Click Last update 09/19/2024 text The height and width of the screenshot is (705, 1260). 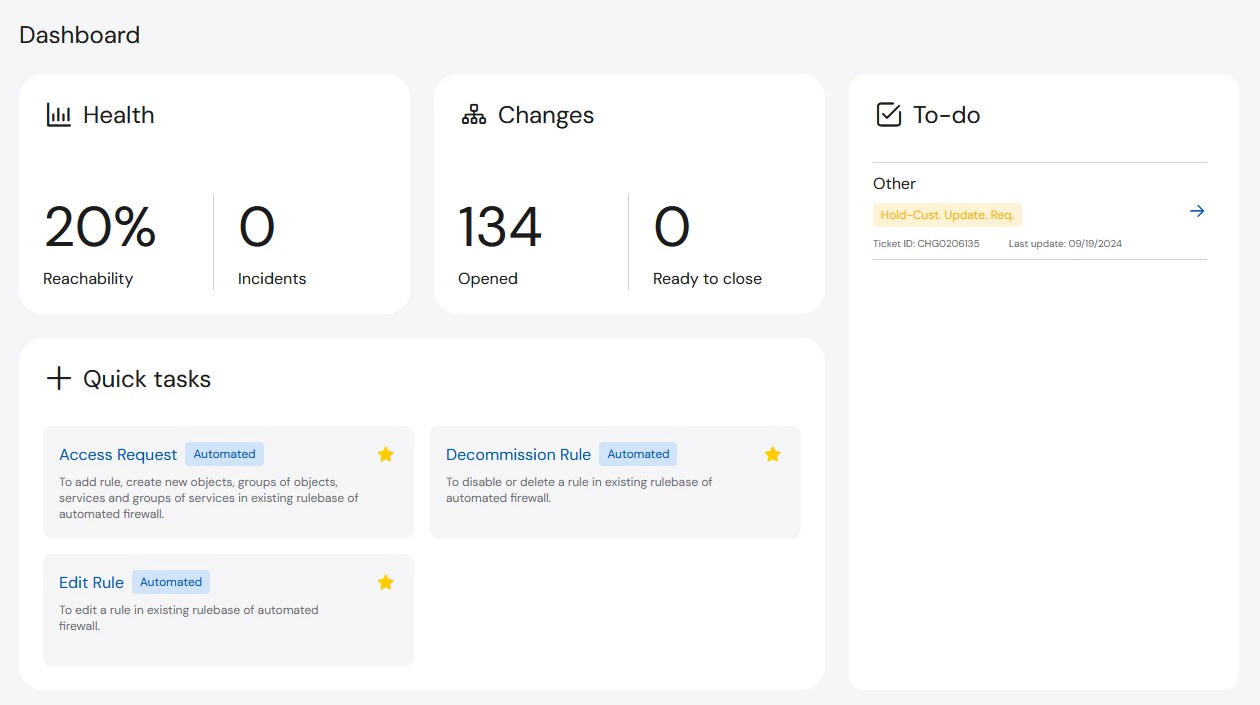[1065, 244]
